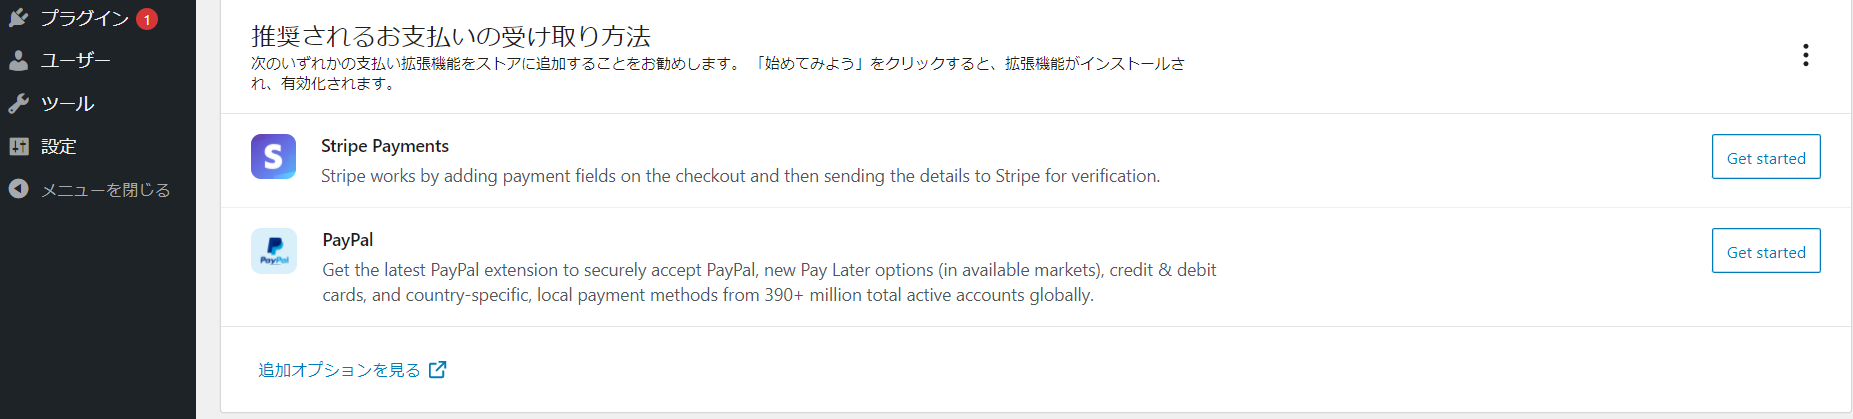Image resolution: width=1853 pixels, height=419 pixels.
Task: Open the ユーザー menu label
Action: pyautogui.click(x=75, y=61)
